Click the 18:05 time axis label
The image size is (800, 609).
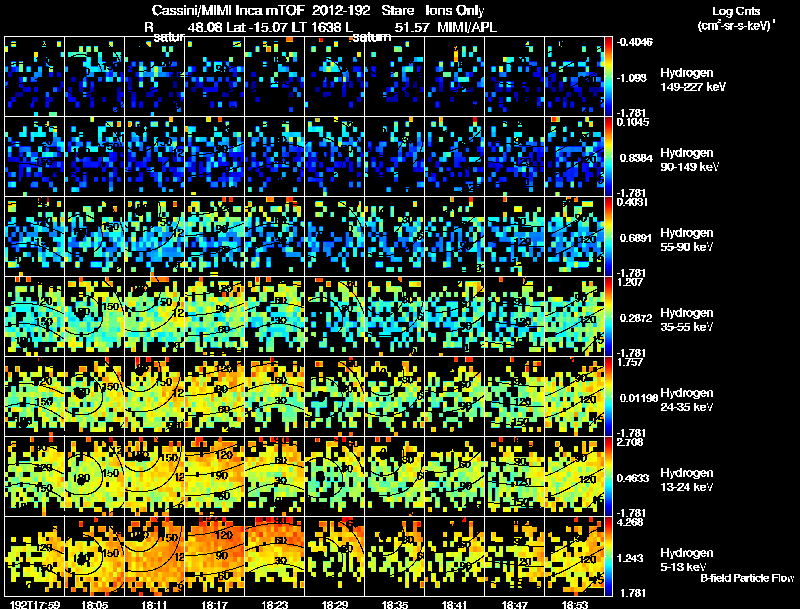point(94,604)
